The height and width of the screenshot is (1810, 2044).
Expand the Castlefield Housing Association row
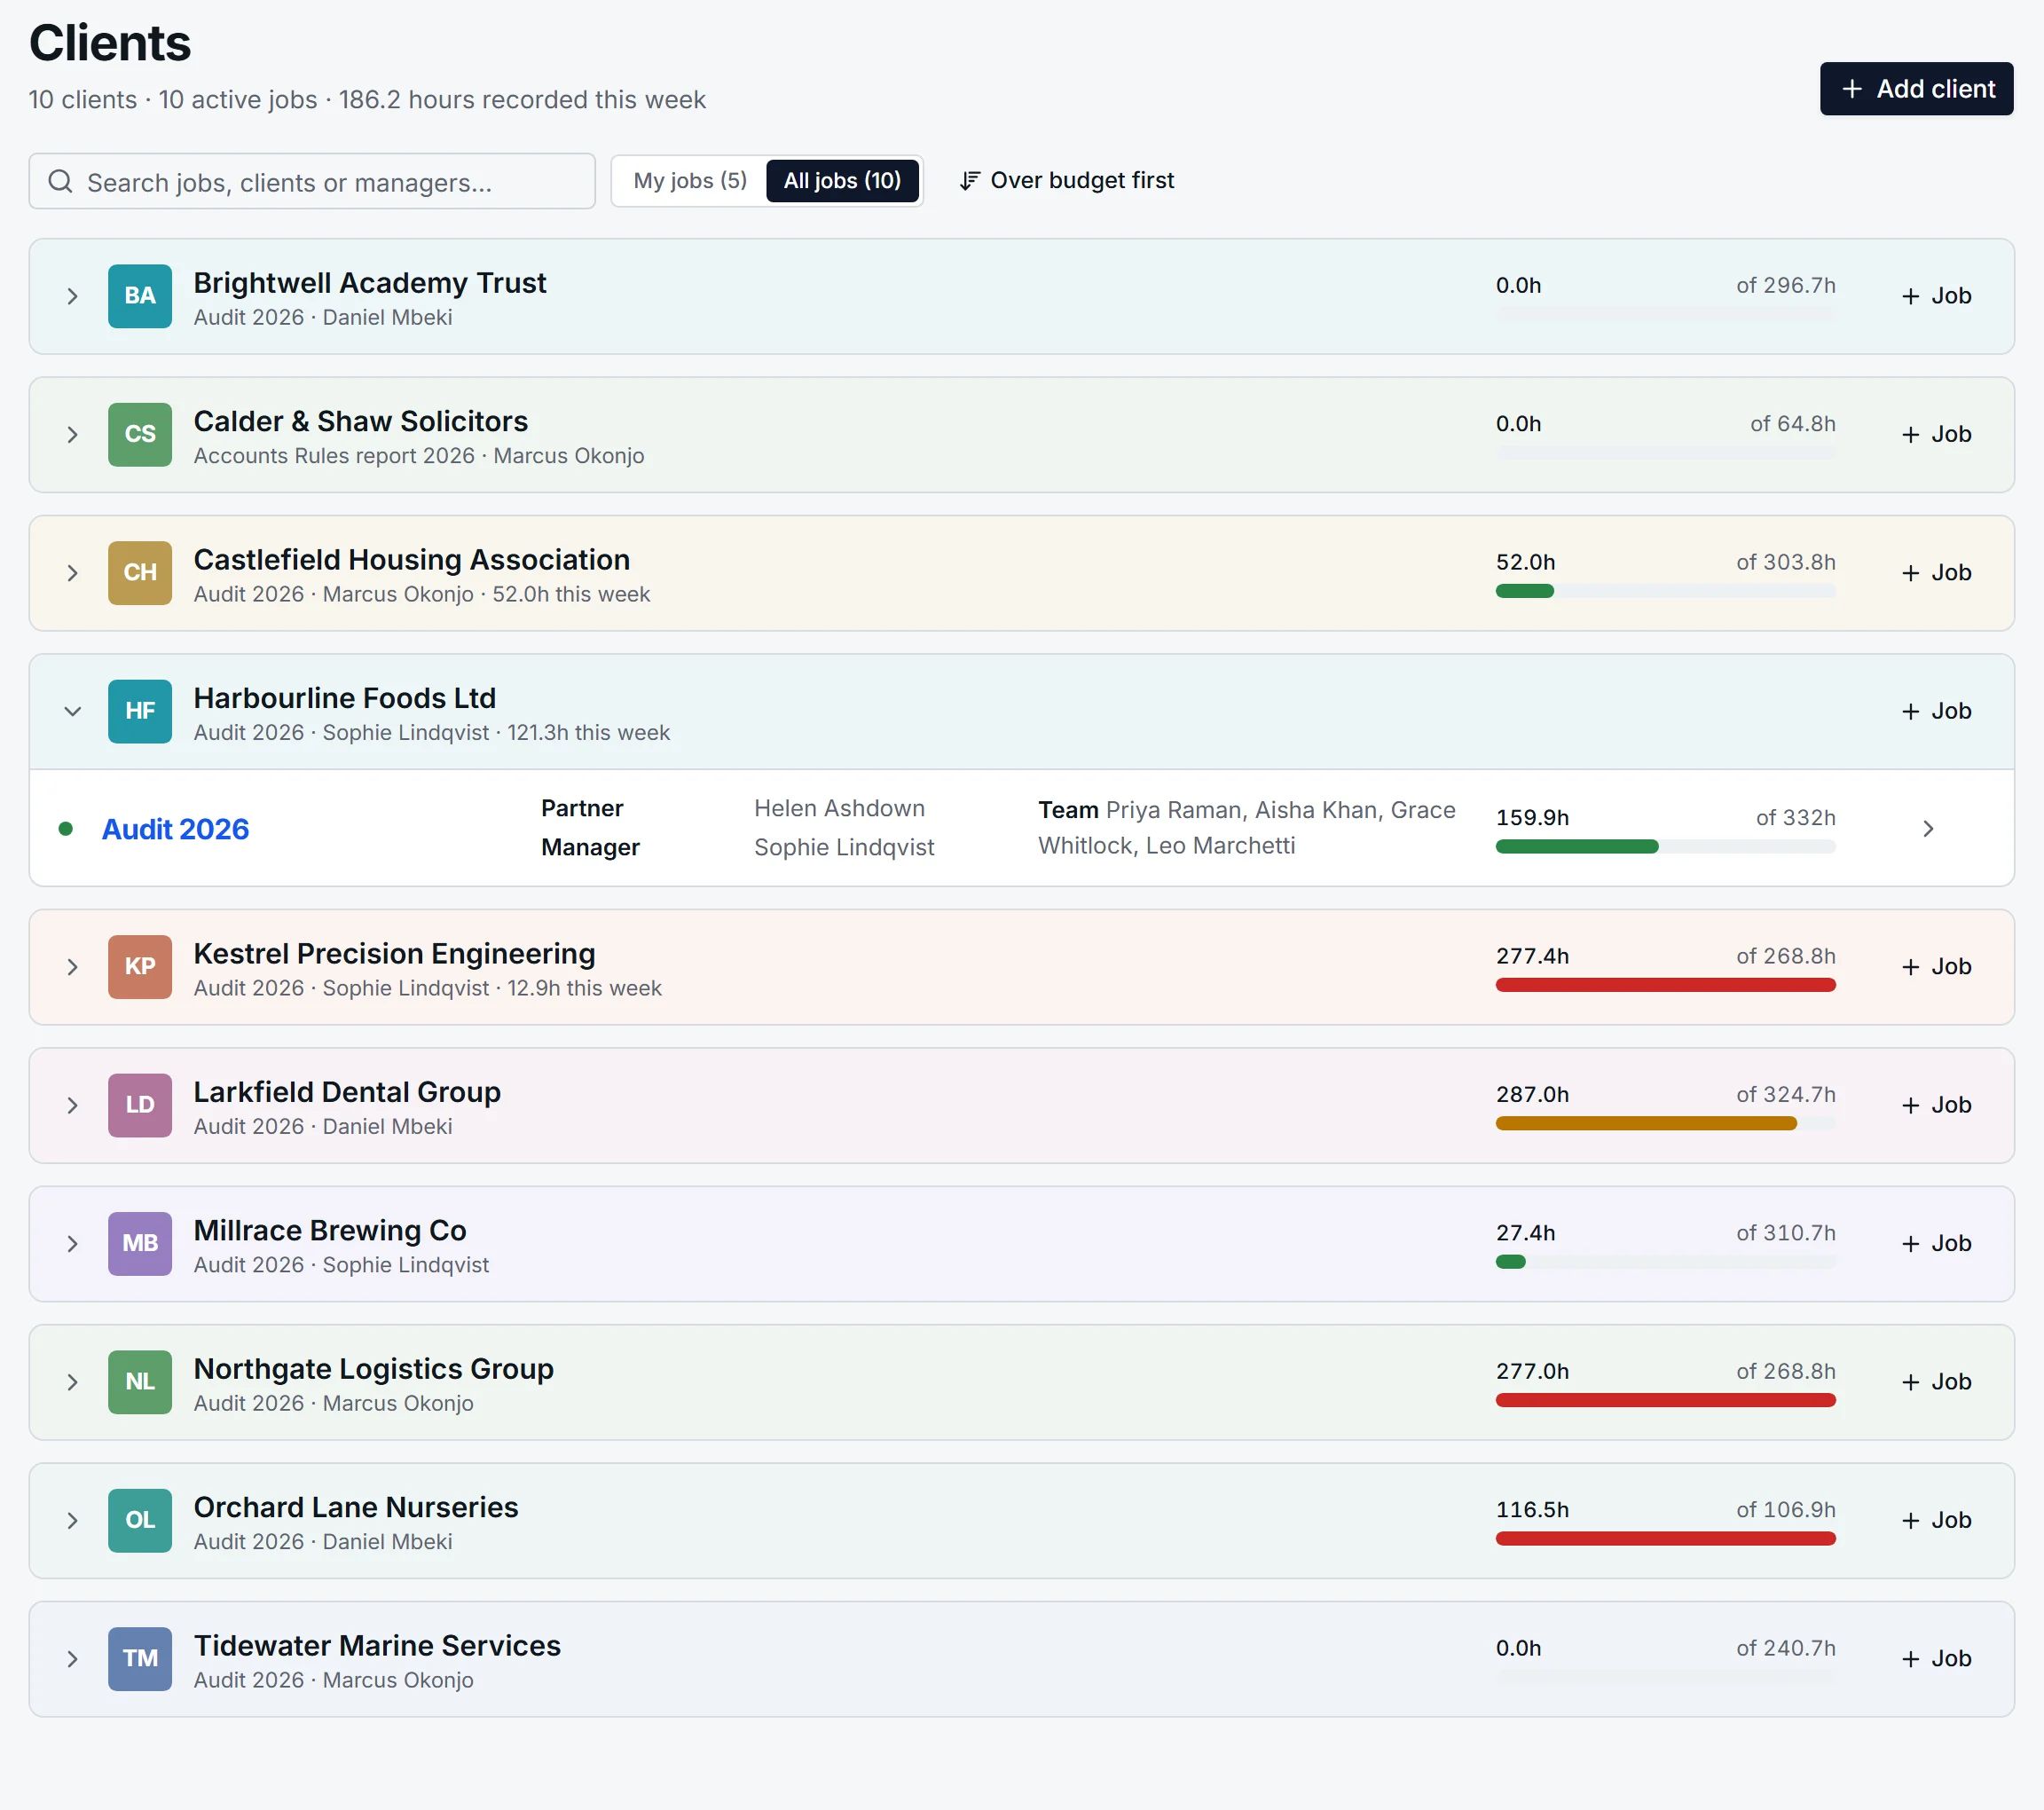tap(72, 573)
